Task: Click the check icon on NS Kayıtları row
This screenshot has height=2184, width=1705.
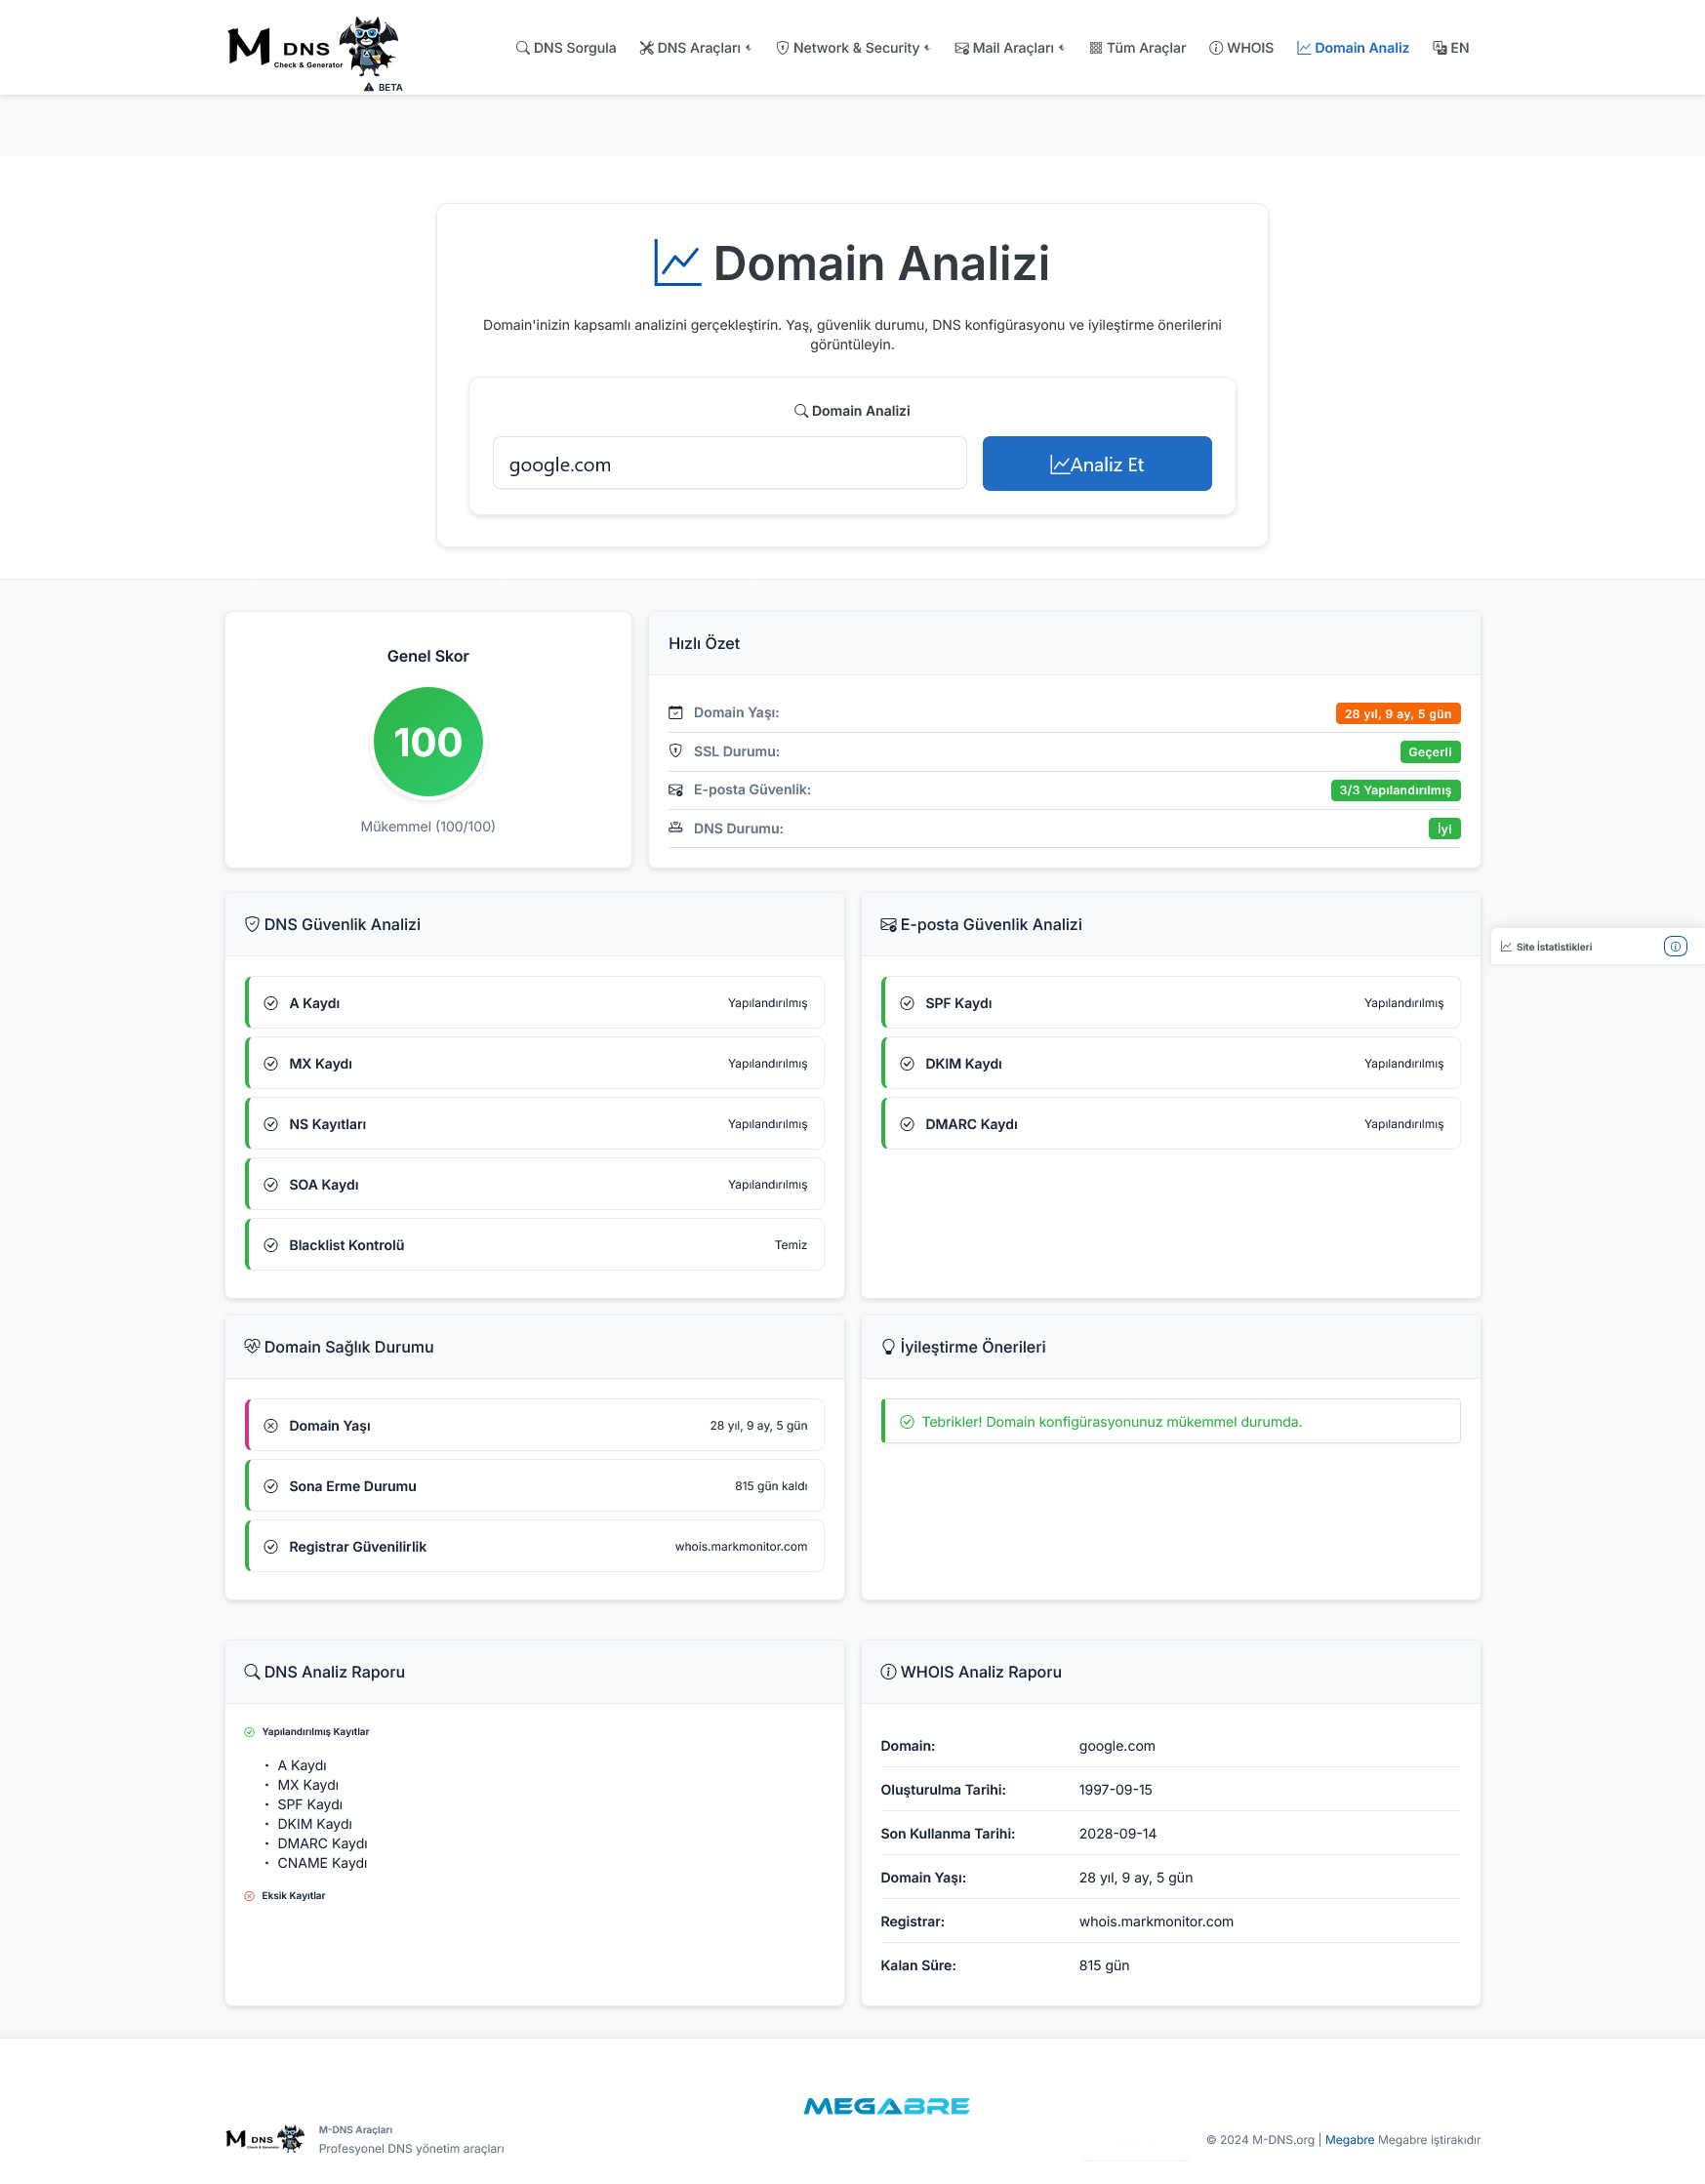Action: tap(271, 1124)
